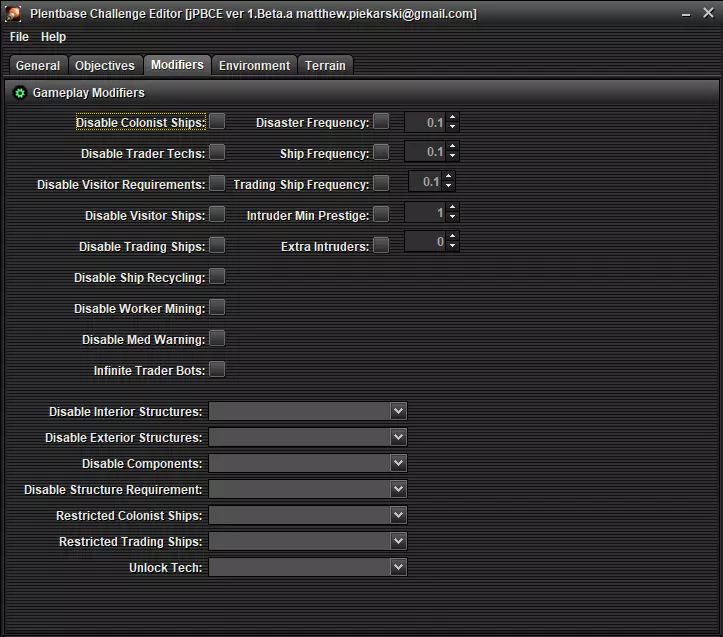Decrease Ship Frequency with down arrow
Viewport: 723px width, 637px height.
452,156
